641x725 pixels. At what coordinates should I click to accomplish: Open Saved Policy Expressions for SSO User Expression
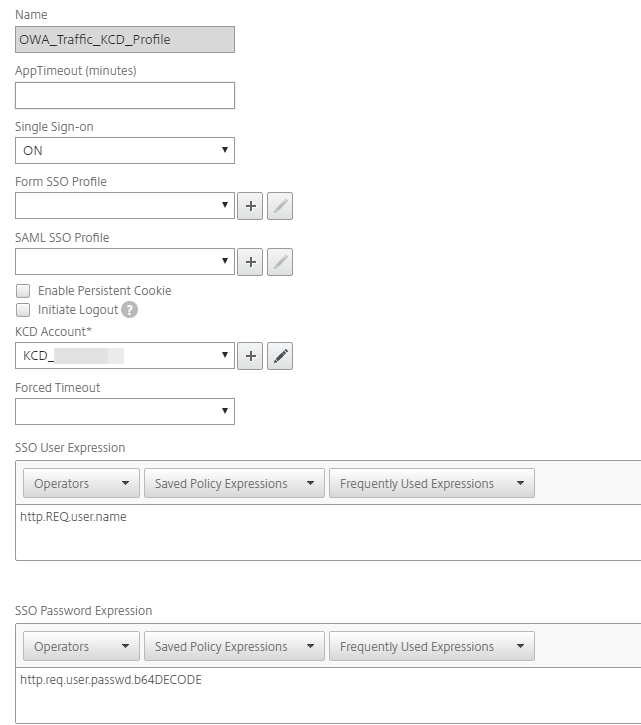pyautogui.click(x=234, y=484)
